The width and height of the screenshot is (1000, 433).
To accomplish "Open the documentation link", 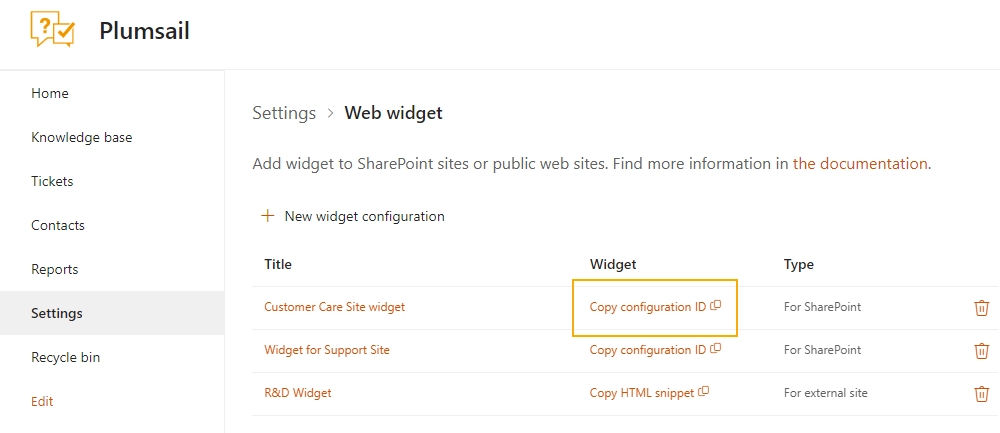I will pyautogui.click(x=860, y=164).
